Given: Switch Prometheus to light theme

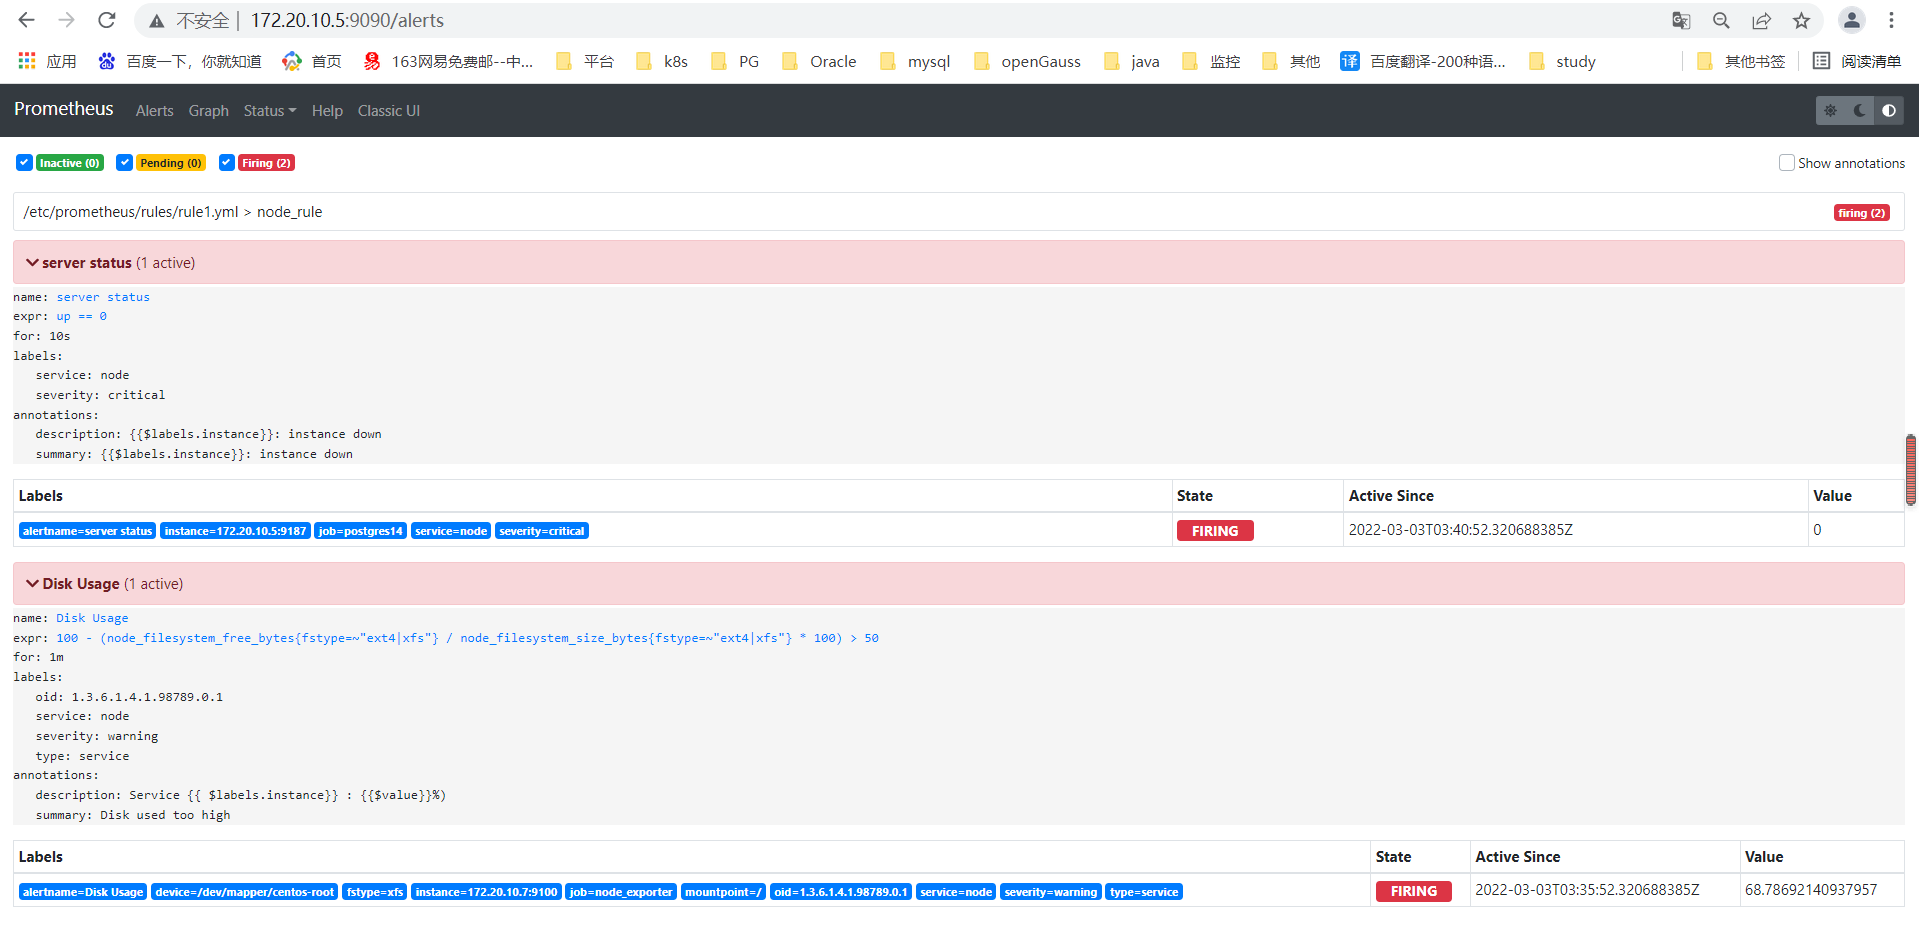Looking at the screenshot, I should (x=1830, y=110).
